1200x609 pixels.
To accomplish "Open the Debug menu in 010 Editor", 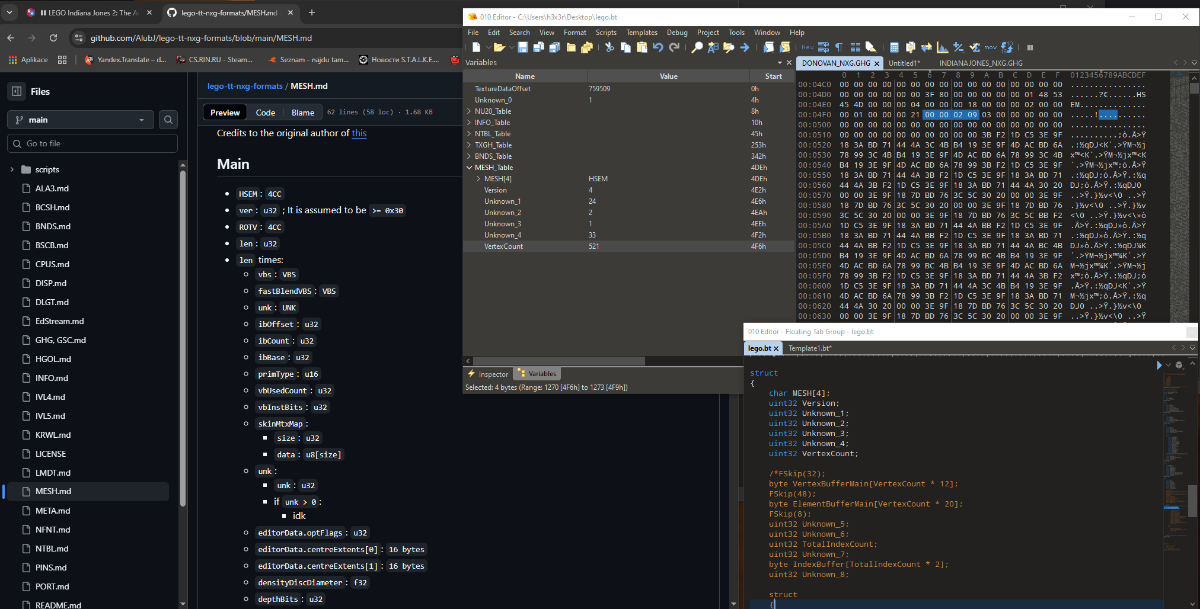I will pos(677,32).
